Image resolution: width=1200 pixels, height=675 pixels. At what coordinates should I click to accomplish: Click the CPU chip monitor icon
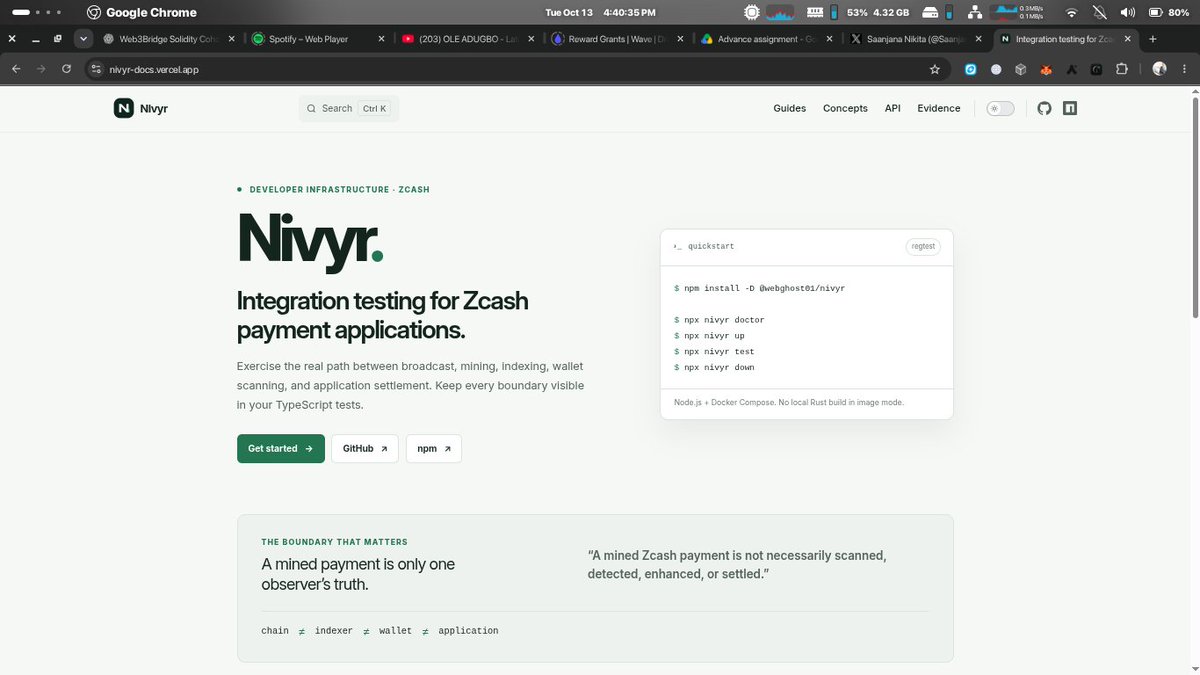tap(752, 12)
